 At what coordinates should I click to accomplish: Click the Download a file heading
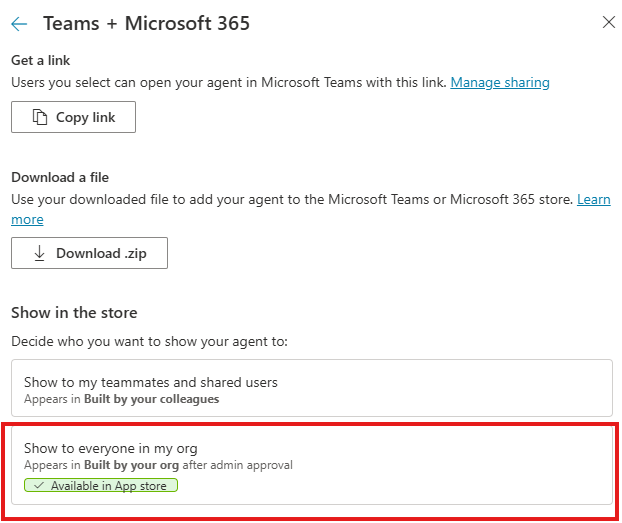click(x=60, y=177)
